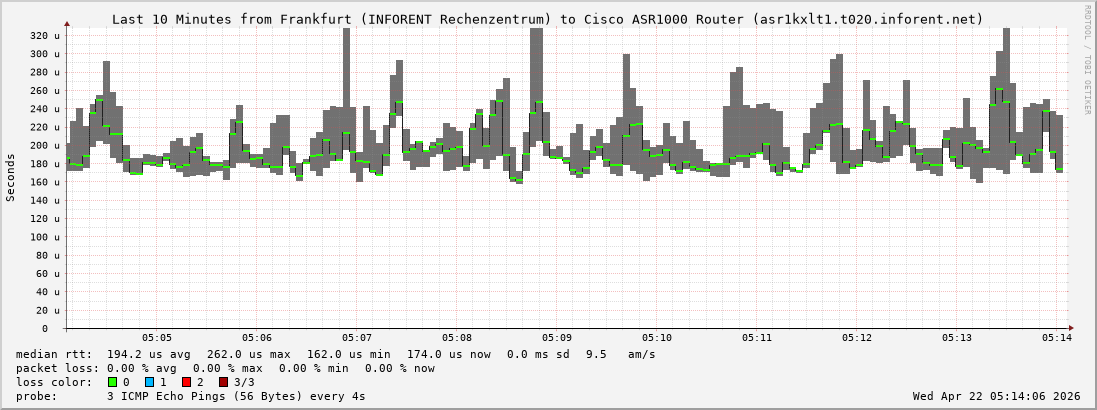Click the graph title mentioning Cisco ASR1000 Router

coord(547,19)
